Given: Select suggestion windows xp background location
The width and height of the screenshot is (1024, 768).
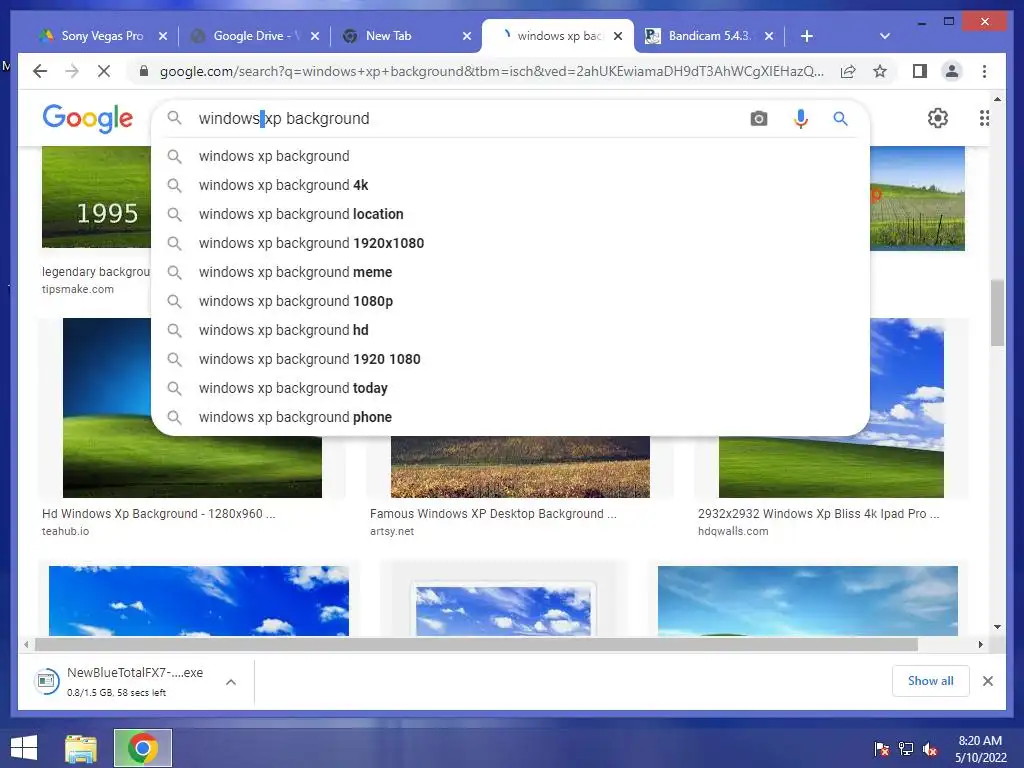Looking at the screenshot, I should pyautogui.click(x=510, y=214).
